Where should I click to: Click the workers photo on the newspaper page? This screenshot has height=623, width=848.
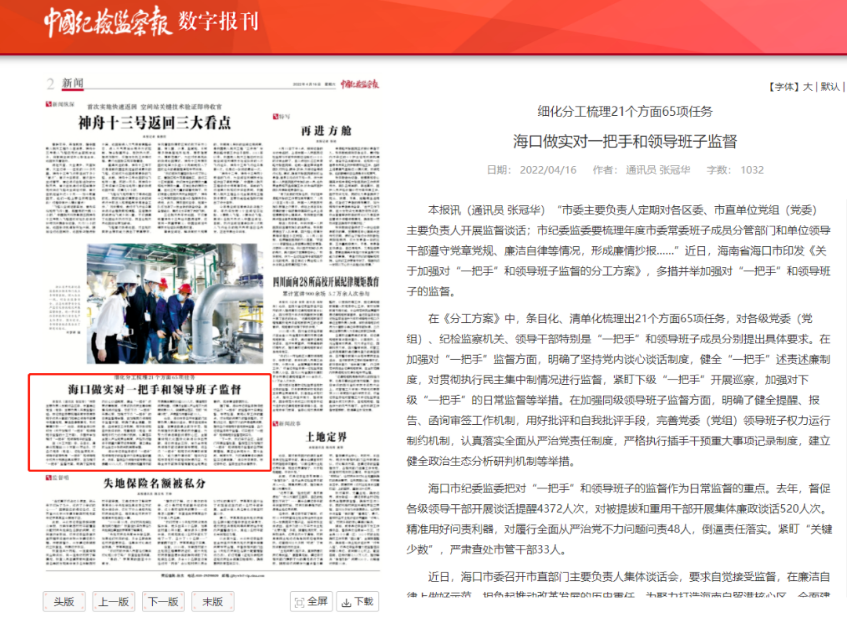tap(175, 303)
